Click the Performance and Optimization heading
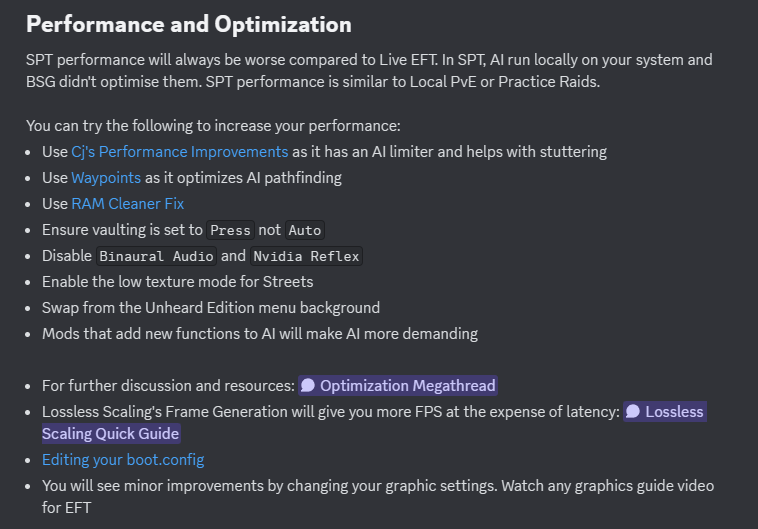 tap(189, 24)
